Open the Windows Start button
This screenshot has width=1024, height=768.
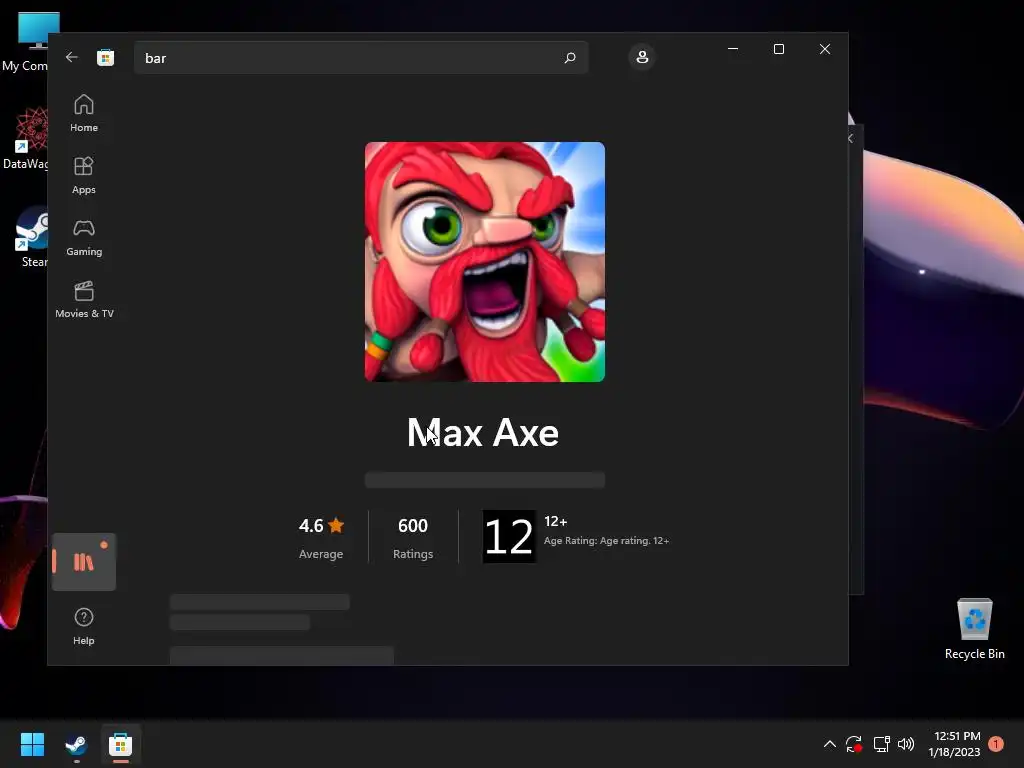(32, 744)
